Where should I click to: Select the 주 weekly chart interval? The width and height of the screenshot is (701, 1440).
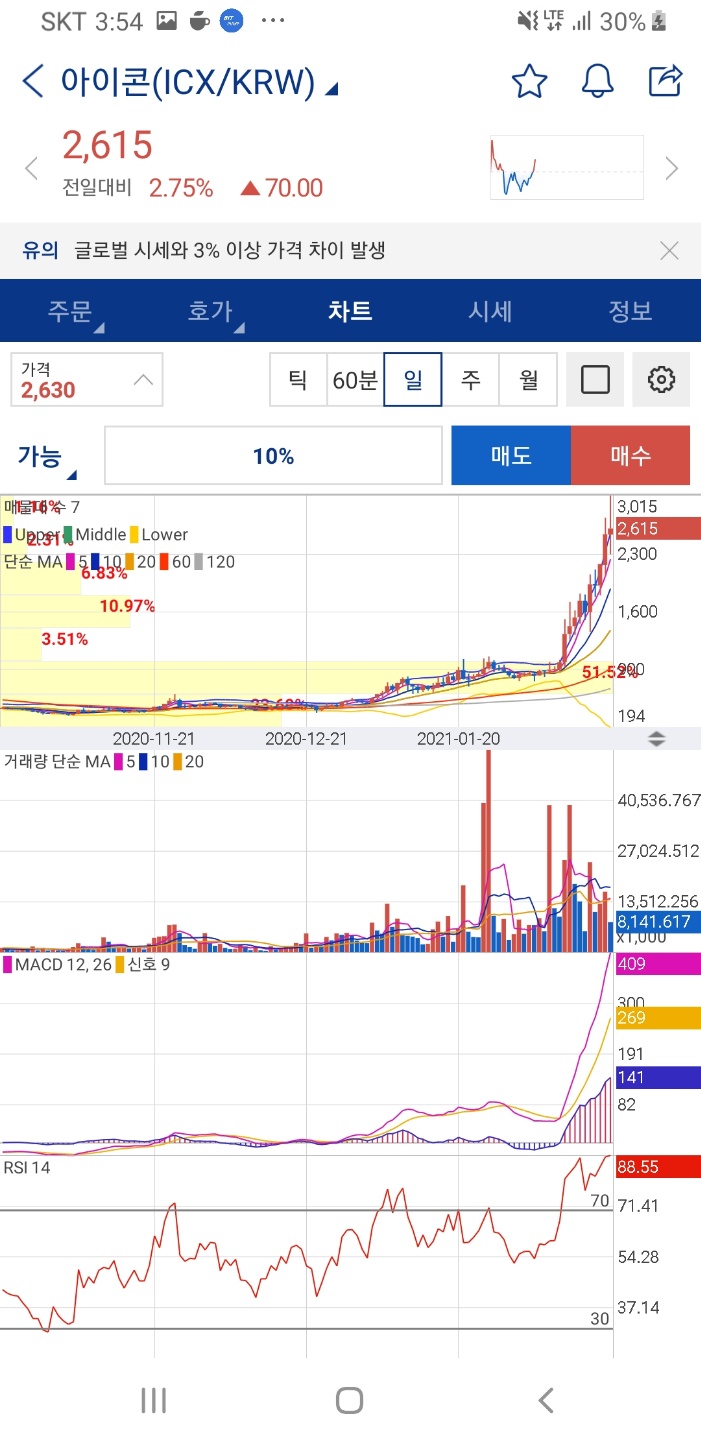pos(470,380)
